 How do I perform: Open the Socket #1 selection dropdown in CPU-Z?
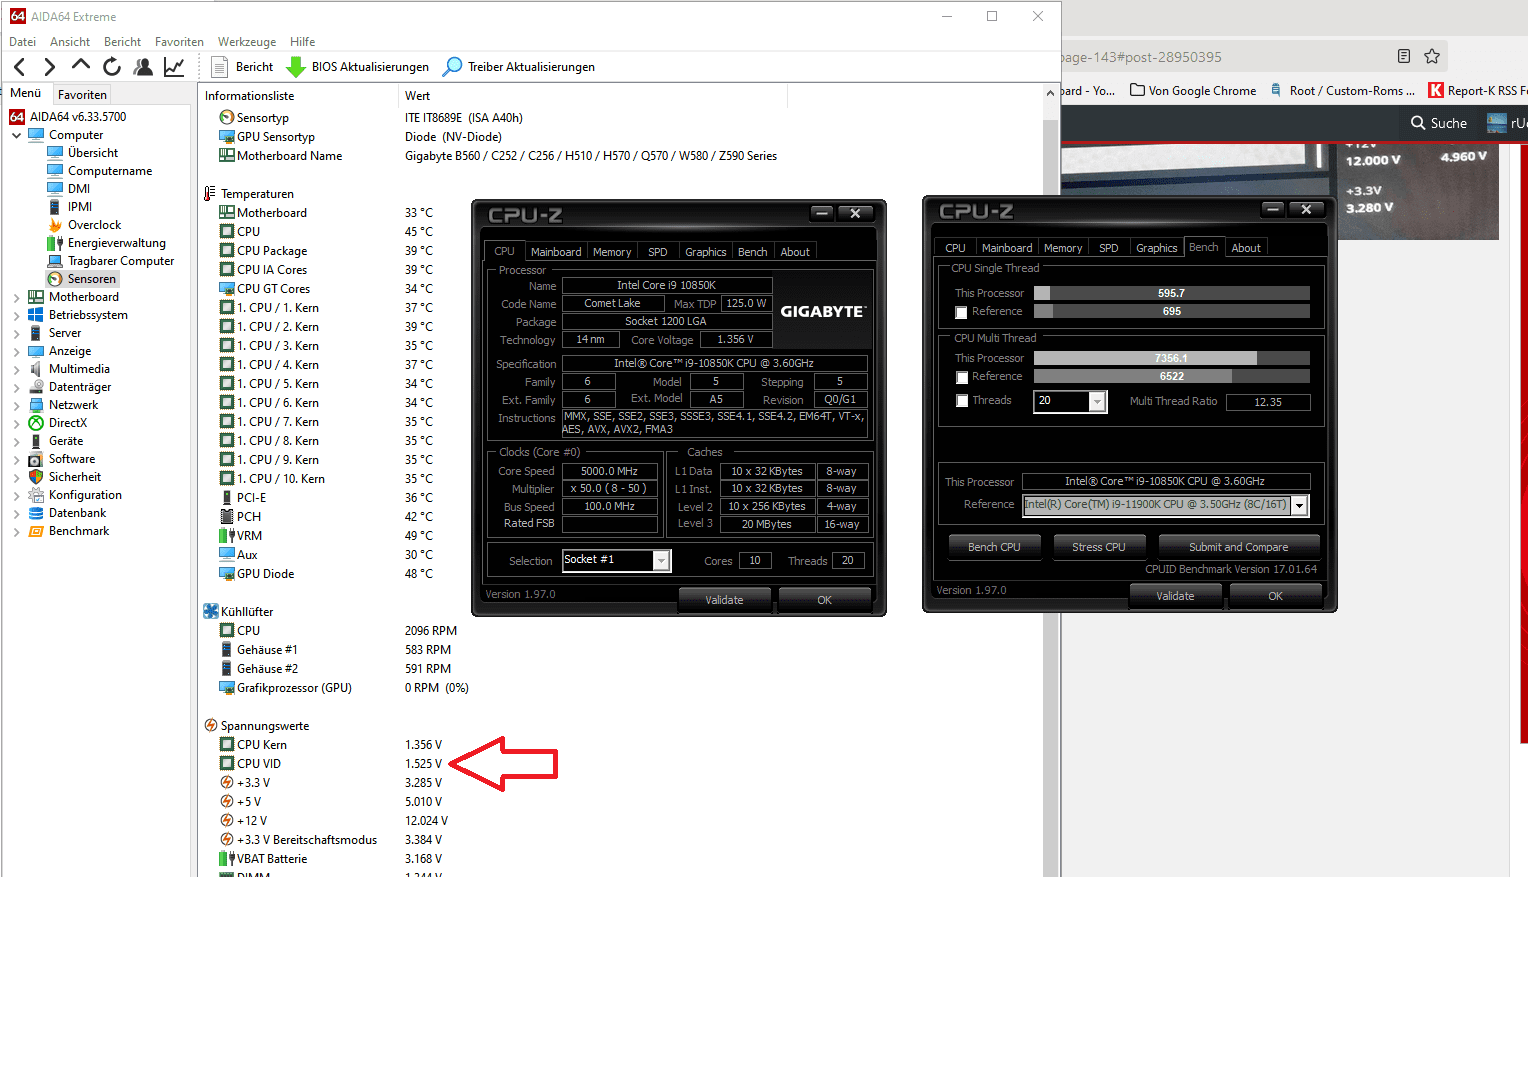[x=661, y=561]
